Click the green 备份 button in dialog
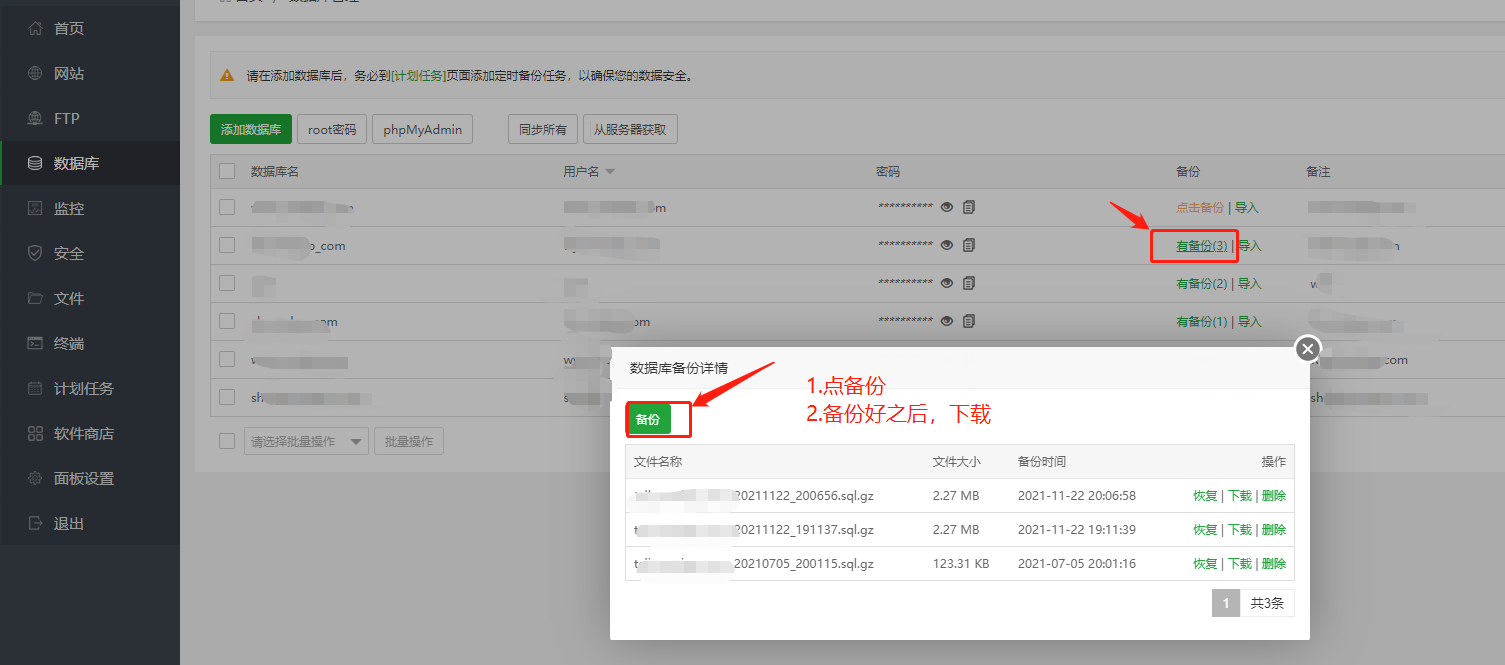The width and height of the screenshot is (1505, 665). [648, 420]
